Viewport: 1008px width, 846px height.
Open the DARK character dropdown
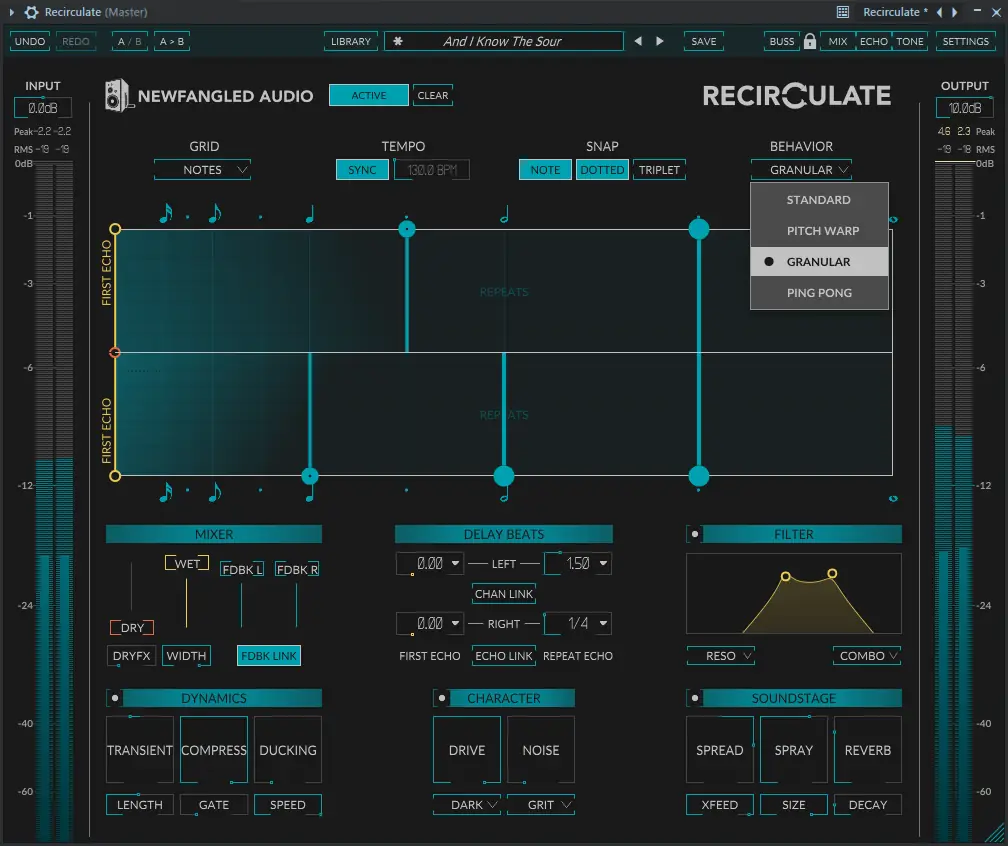pos(467,805)
